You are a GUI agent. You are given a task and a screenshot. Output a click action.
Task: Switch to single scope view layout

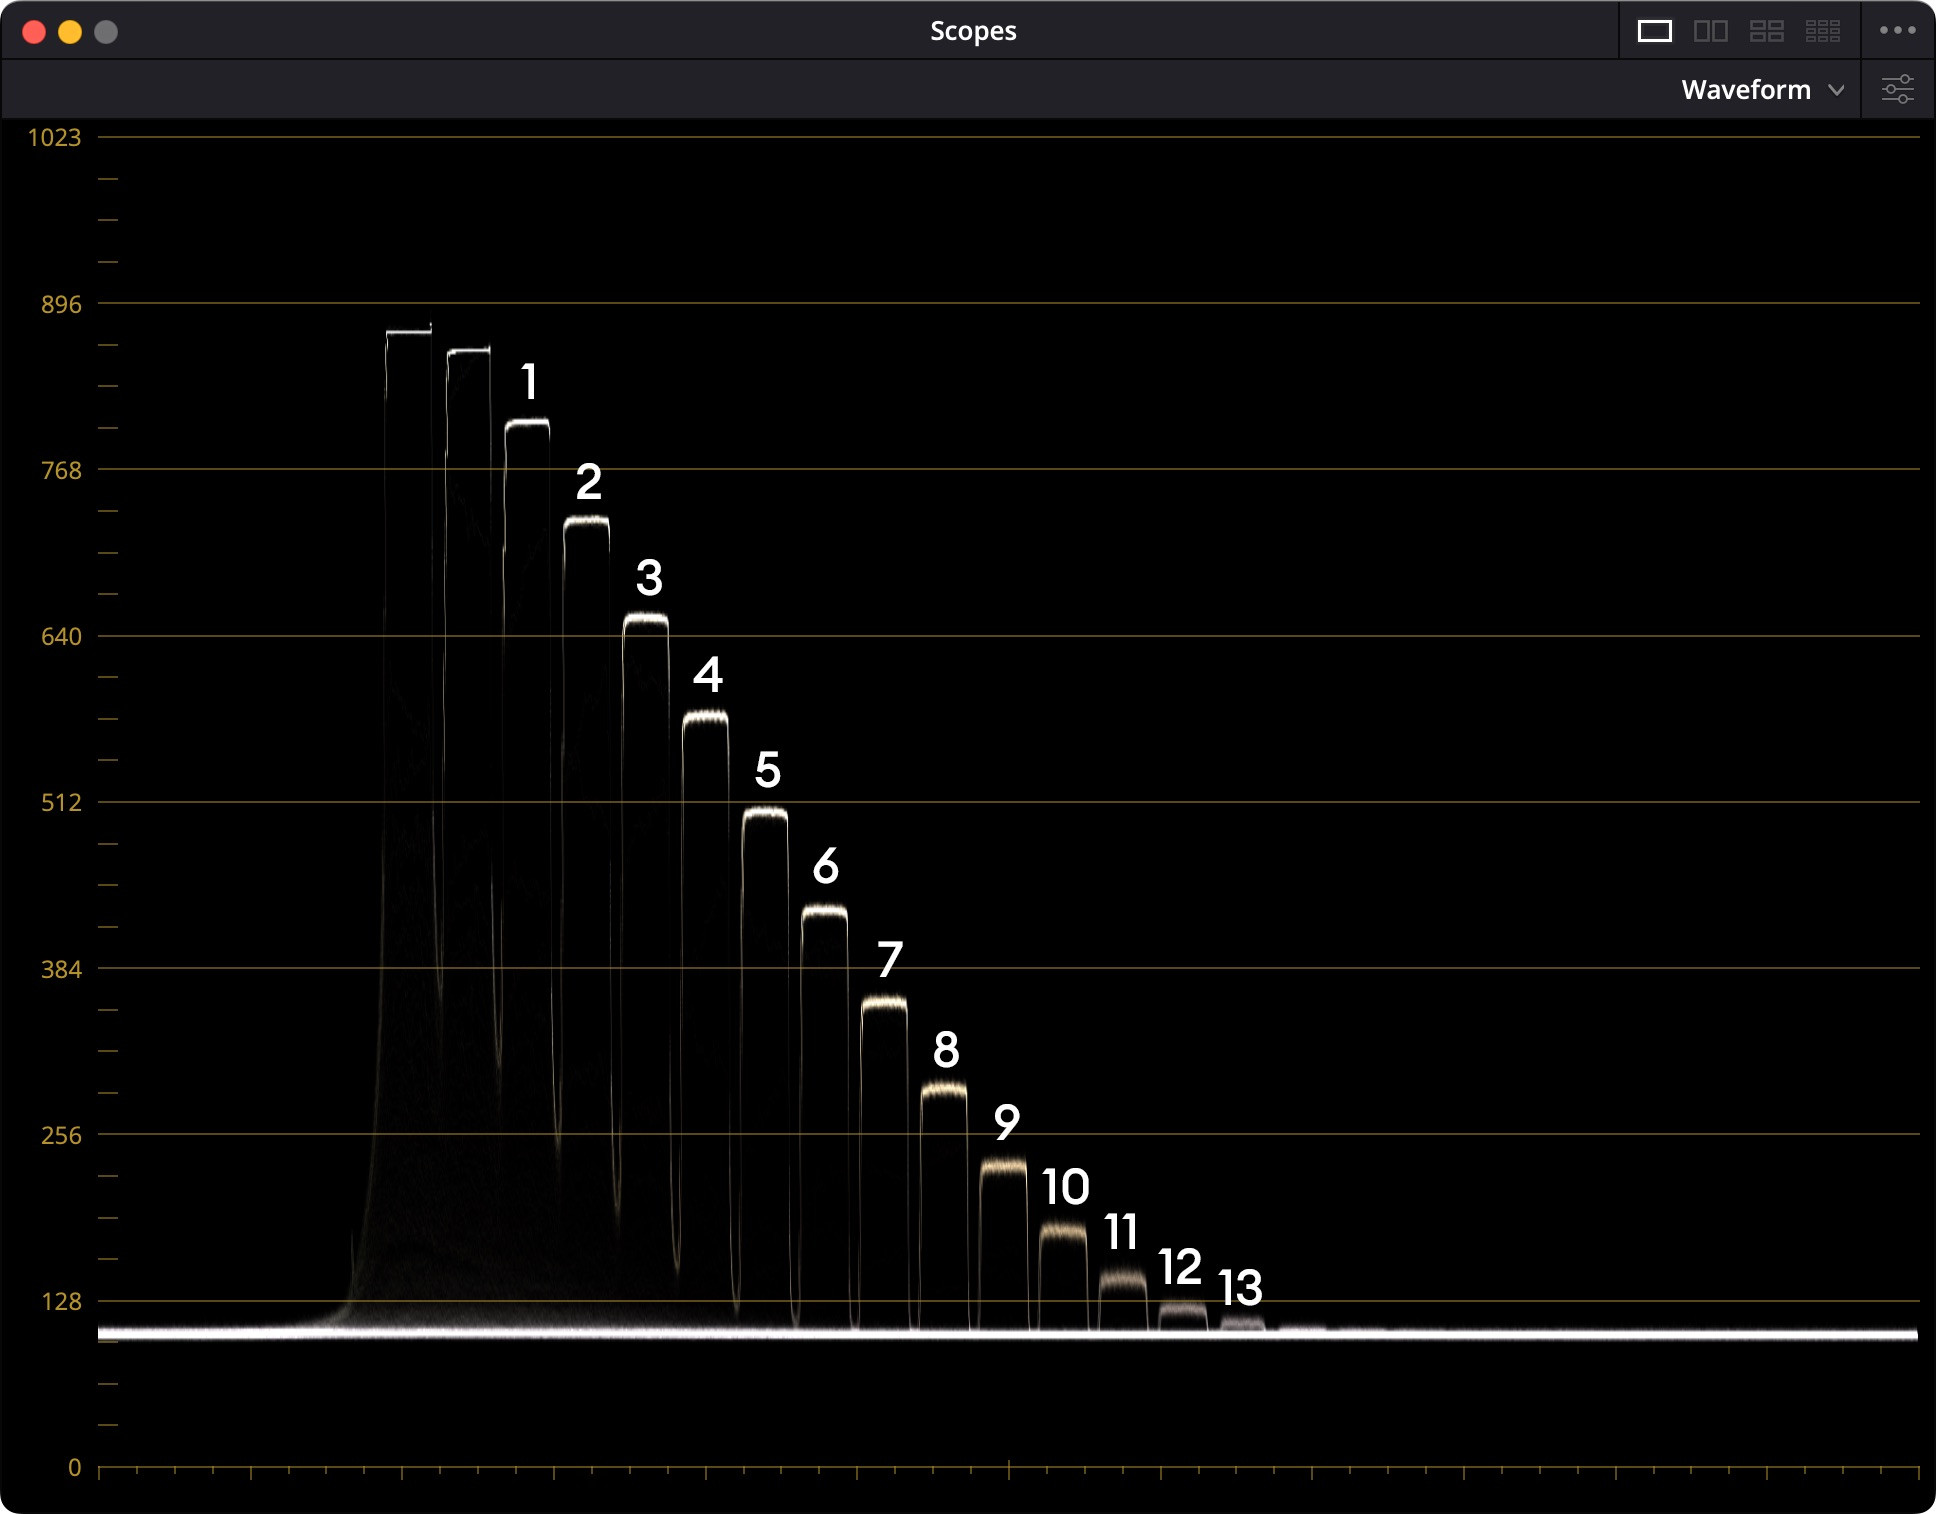pos(1654,31)
